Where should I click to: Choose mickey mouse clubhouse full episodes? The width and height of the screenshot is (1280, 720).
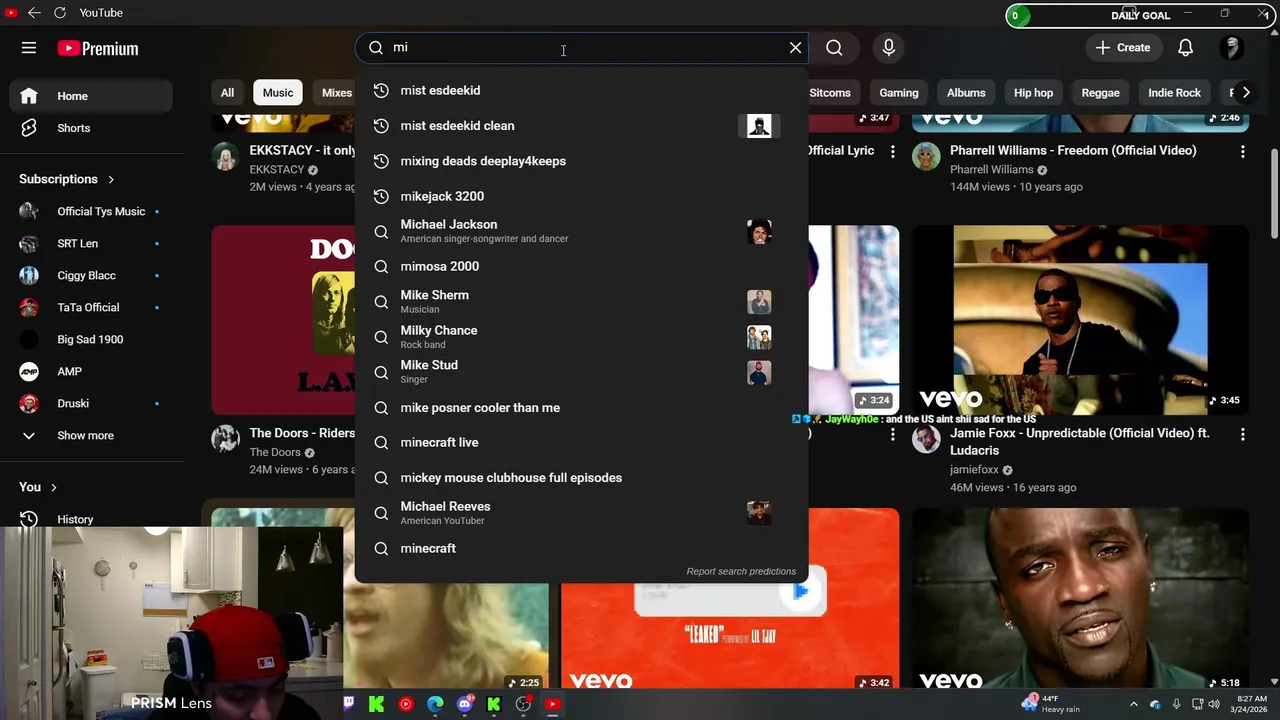[581, 478]
